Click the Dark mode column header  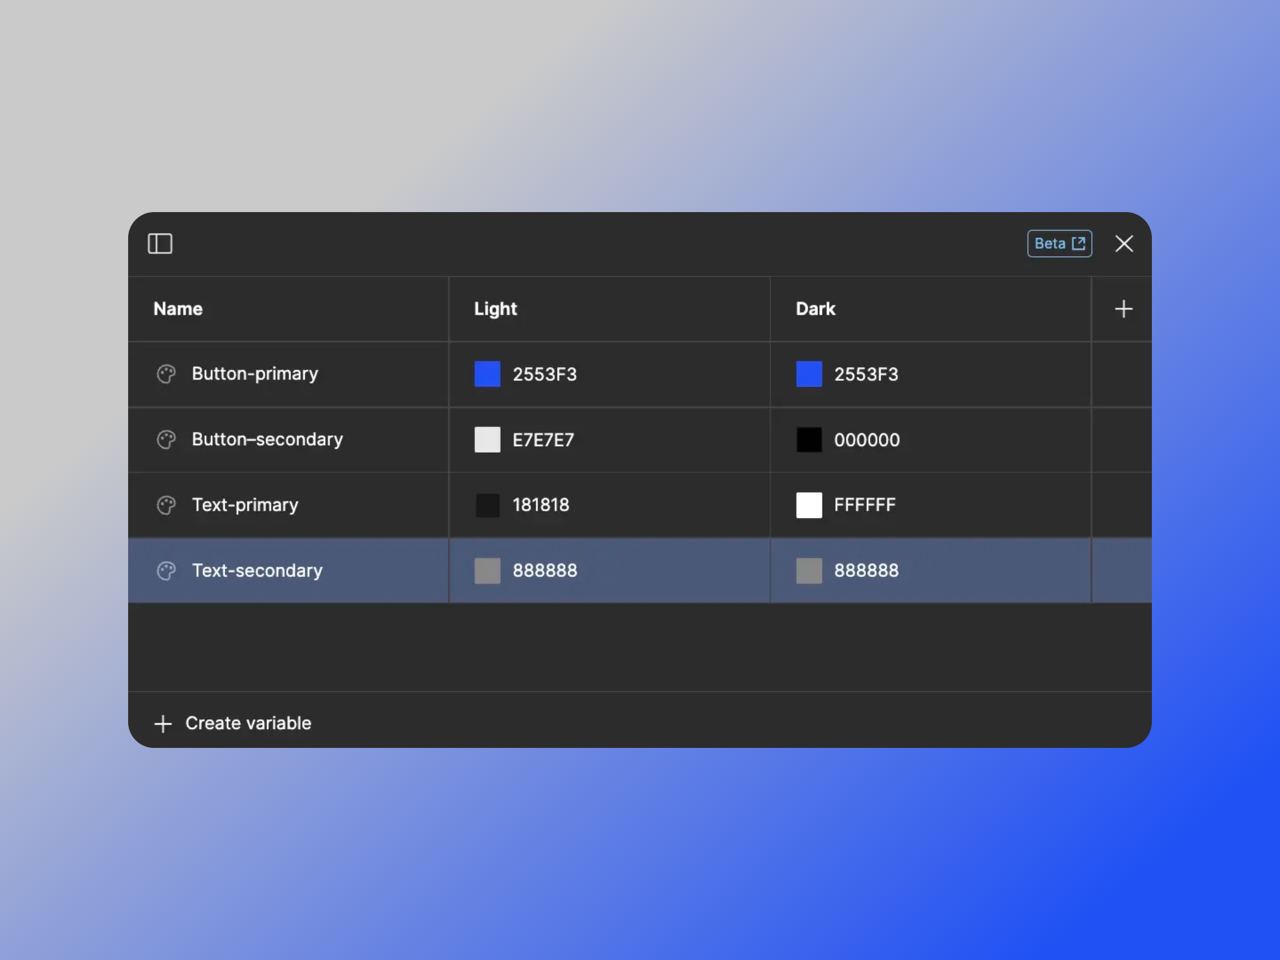point(815,309)
